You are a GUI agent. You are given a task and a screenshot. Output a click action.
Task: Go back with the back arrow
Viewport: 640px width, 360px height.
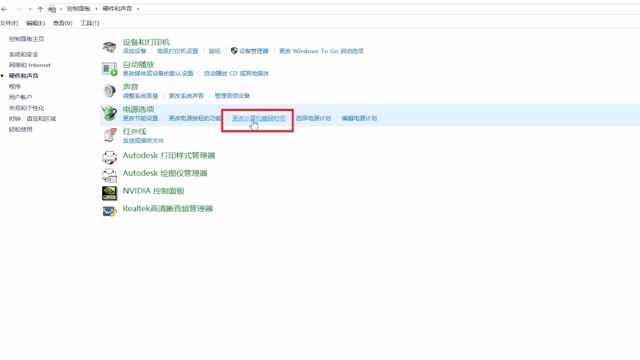coord(4,9)
